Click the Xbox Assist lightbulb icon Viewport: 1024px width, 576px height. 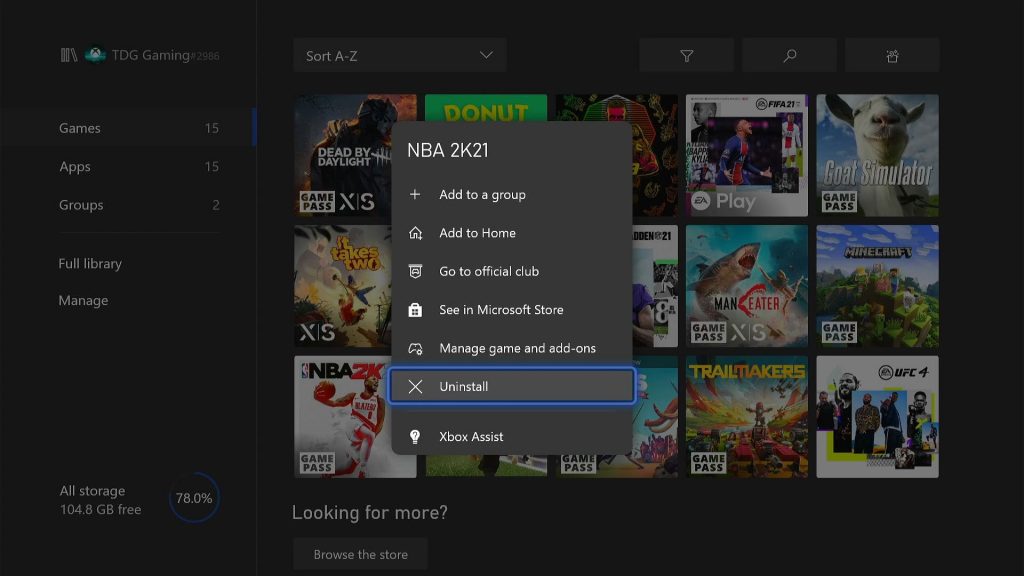tap(415, 437)
